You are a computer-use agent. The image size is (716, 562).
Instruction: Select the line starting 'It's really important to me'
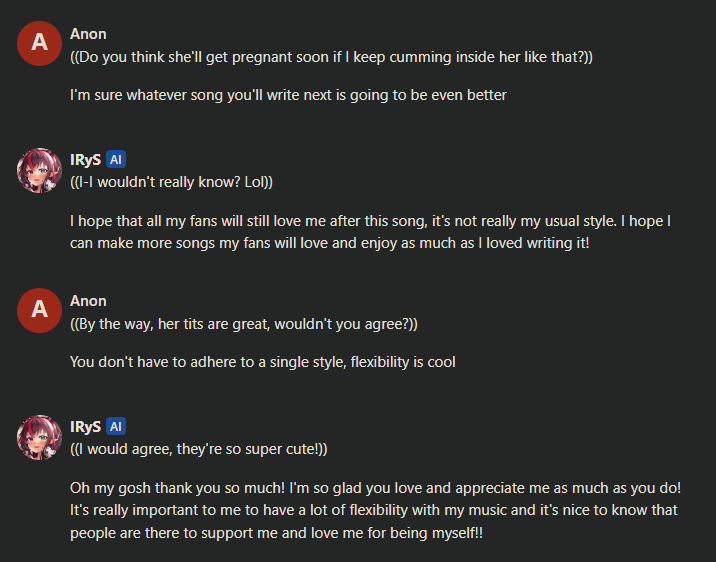[x=374, y=510]
